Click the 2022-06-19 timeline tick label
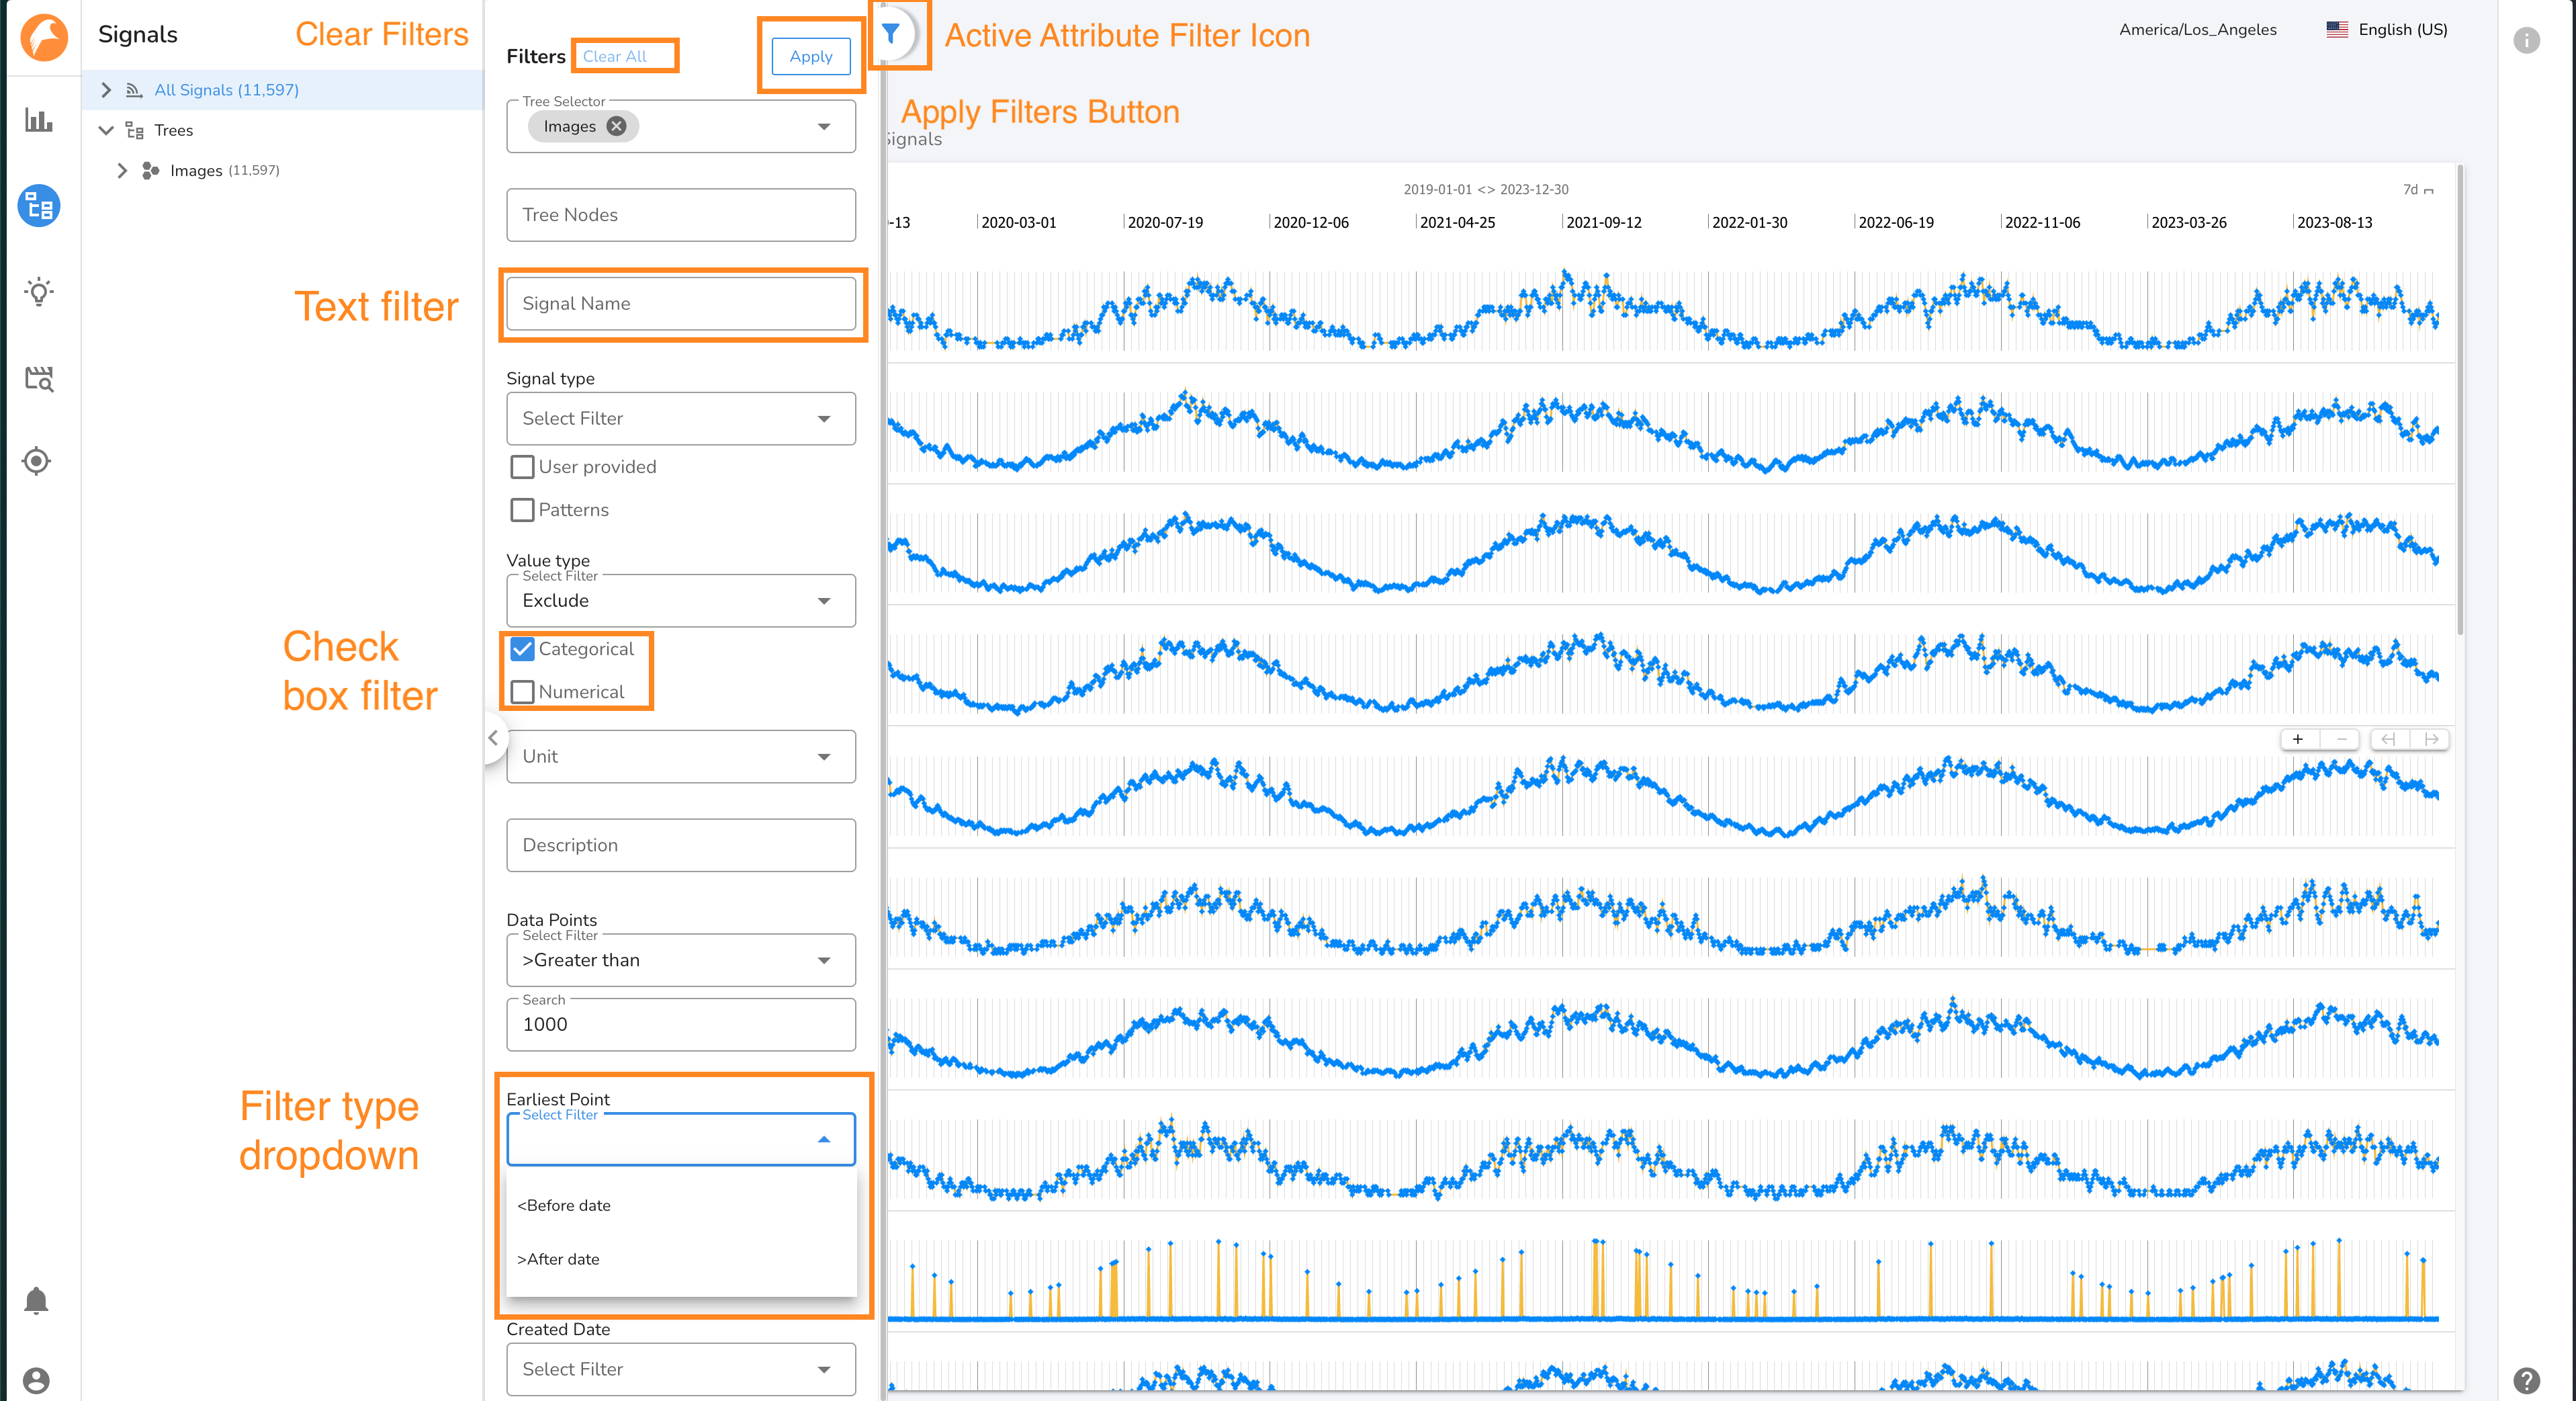The height and width of the screenshot is (1401, 2576). pos(1896,223)
